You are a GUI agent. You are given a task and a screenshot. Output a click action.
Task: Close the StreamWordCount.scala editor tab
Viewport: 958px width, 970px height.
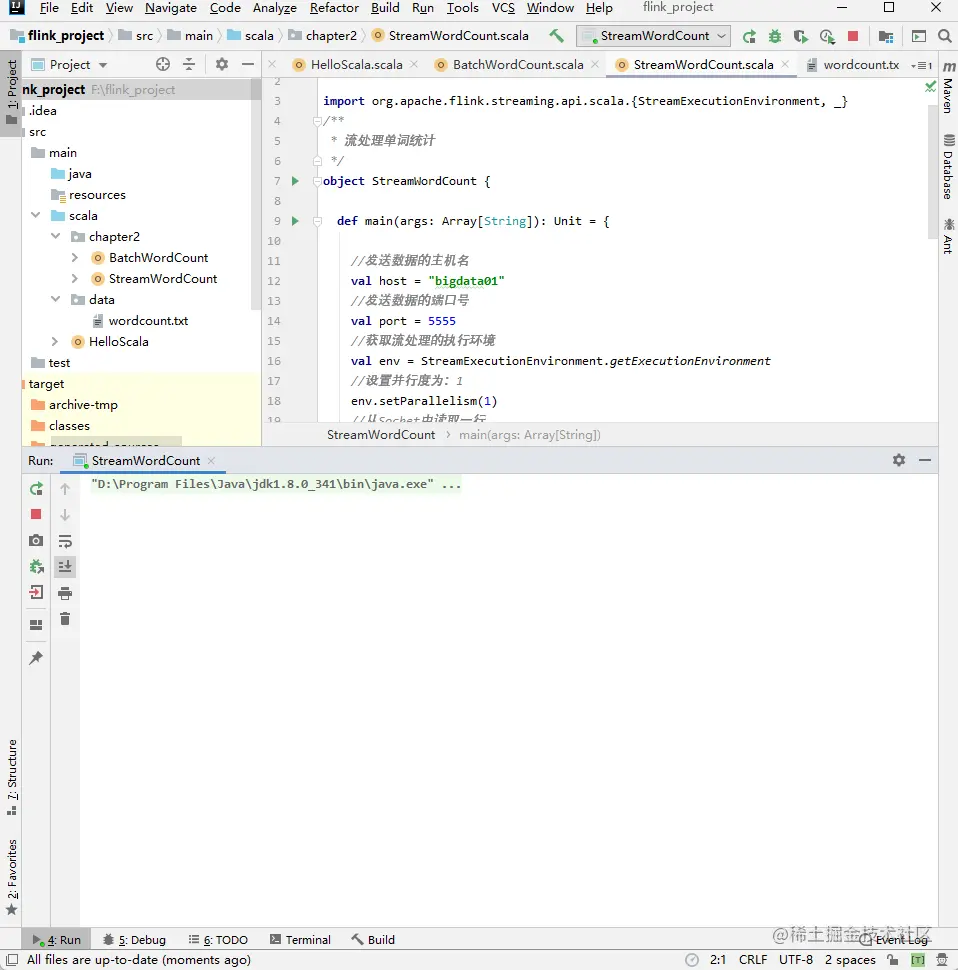click(x=785, y=64)
